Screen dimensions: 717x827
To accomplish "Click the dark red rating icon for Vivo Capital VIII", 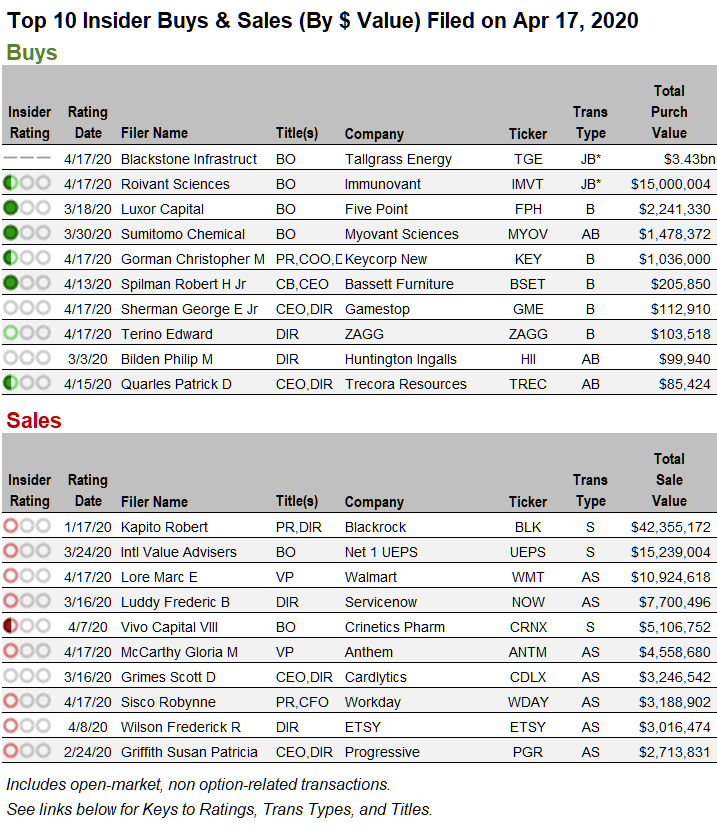I will (x=28, y=627).
